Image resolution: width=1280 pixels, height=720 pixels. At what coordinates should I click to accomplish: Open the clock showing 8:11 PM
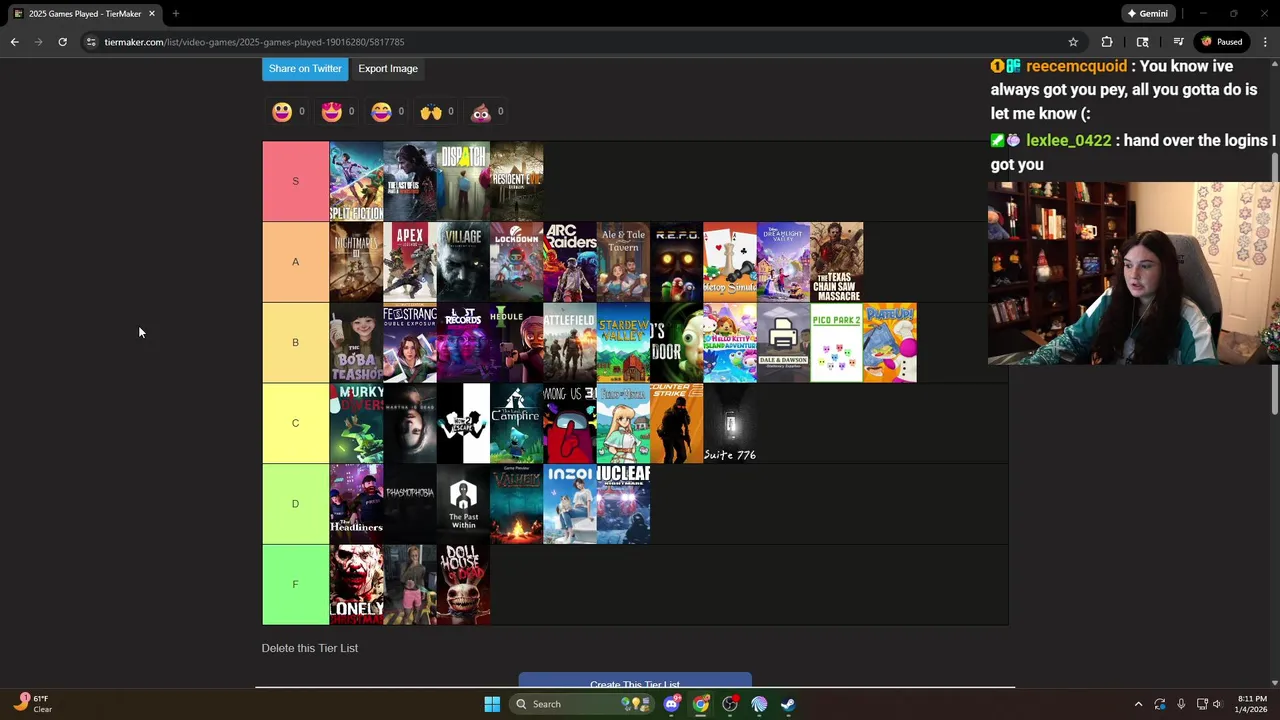(1252, 704)
